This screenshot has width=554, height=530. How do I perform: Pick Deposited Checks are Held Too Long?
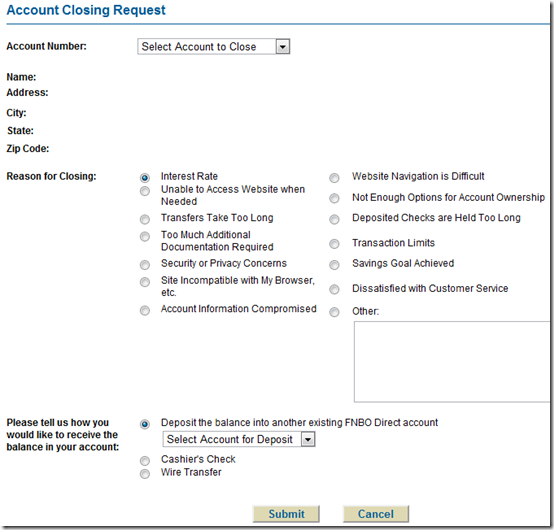click(334, 219)
